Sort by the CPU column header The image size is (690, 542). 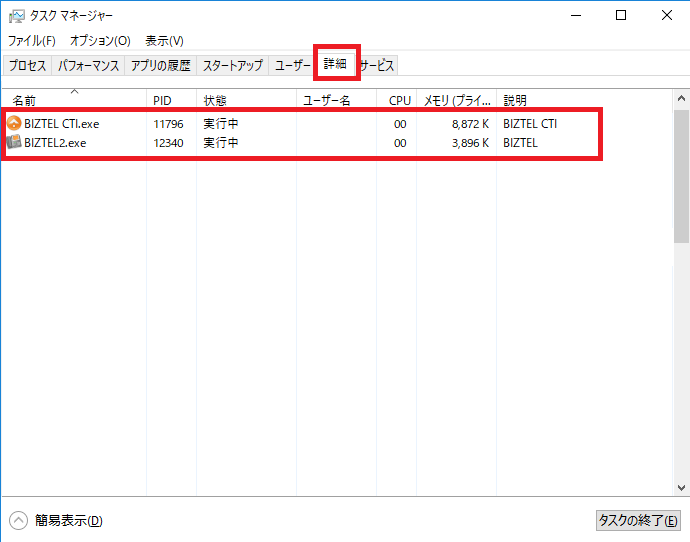click(x=396, y=100)
